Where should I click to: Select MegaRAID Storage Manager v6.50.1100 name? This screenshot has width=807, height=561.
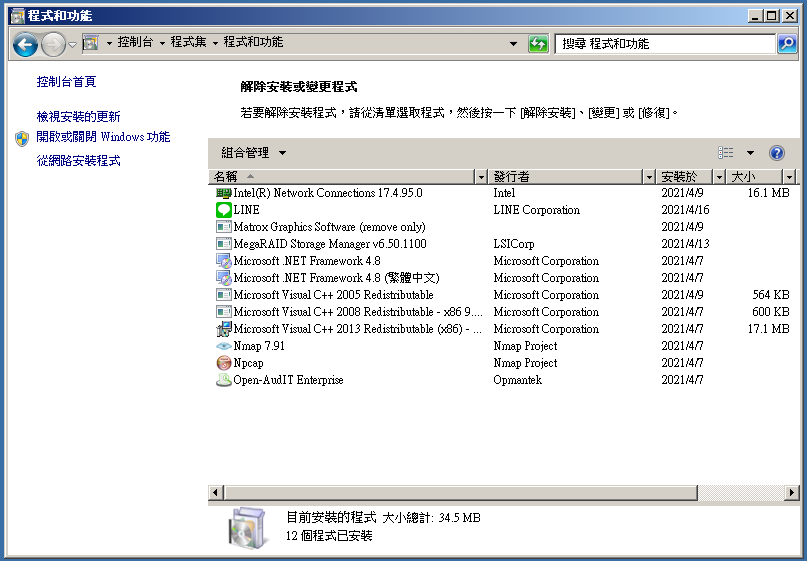[330, 244]
